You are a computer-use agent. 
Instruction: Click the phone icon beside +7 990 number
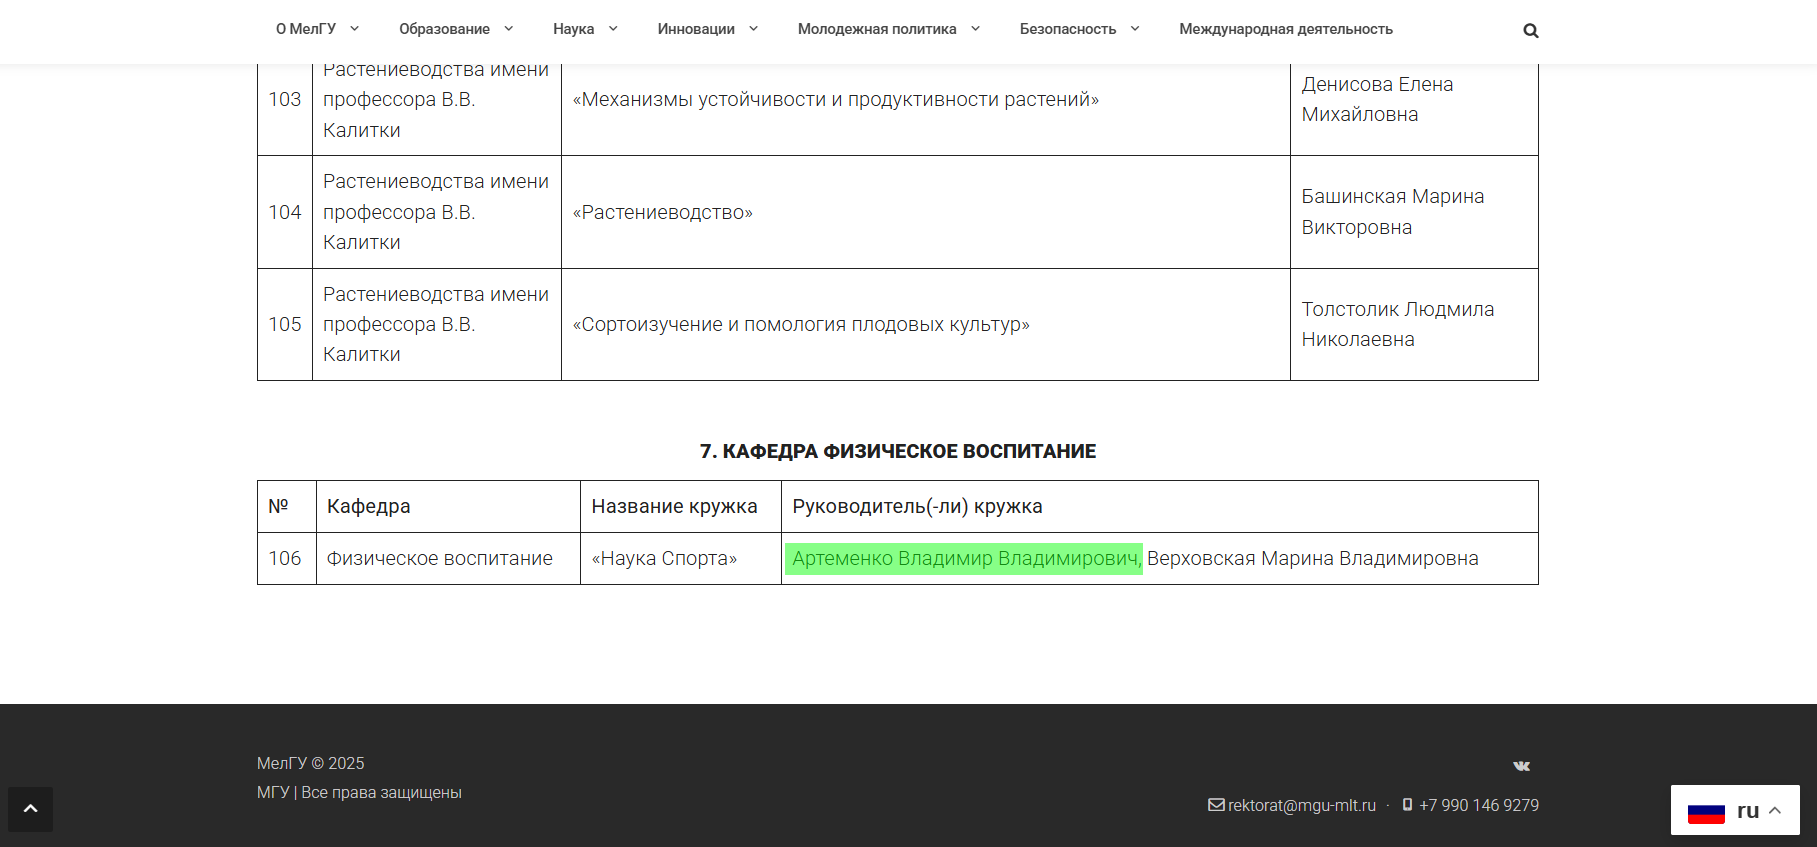click(1407, 805)
